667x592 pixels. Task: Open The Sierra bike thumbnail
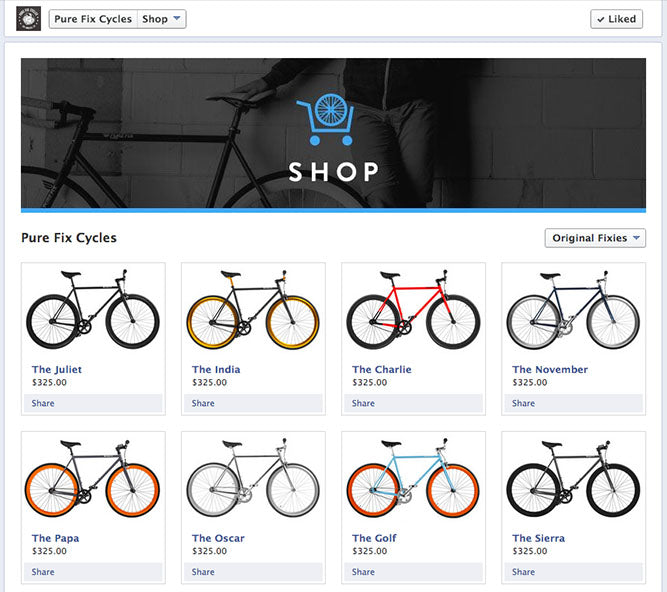coord(573,479)
